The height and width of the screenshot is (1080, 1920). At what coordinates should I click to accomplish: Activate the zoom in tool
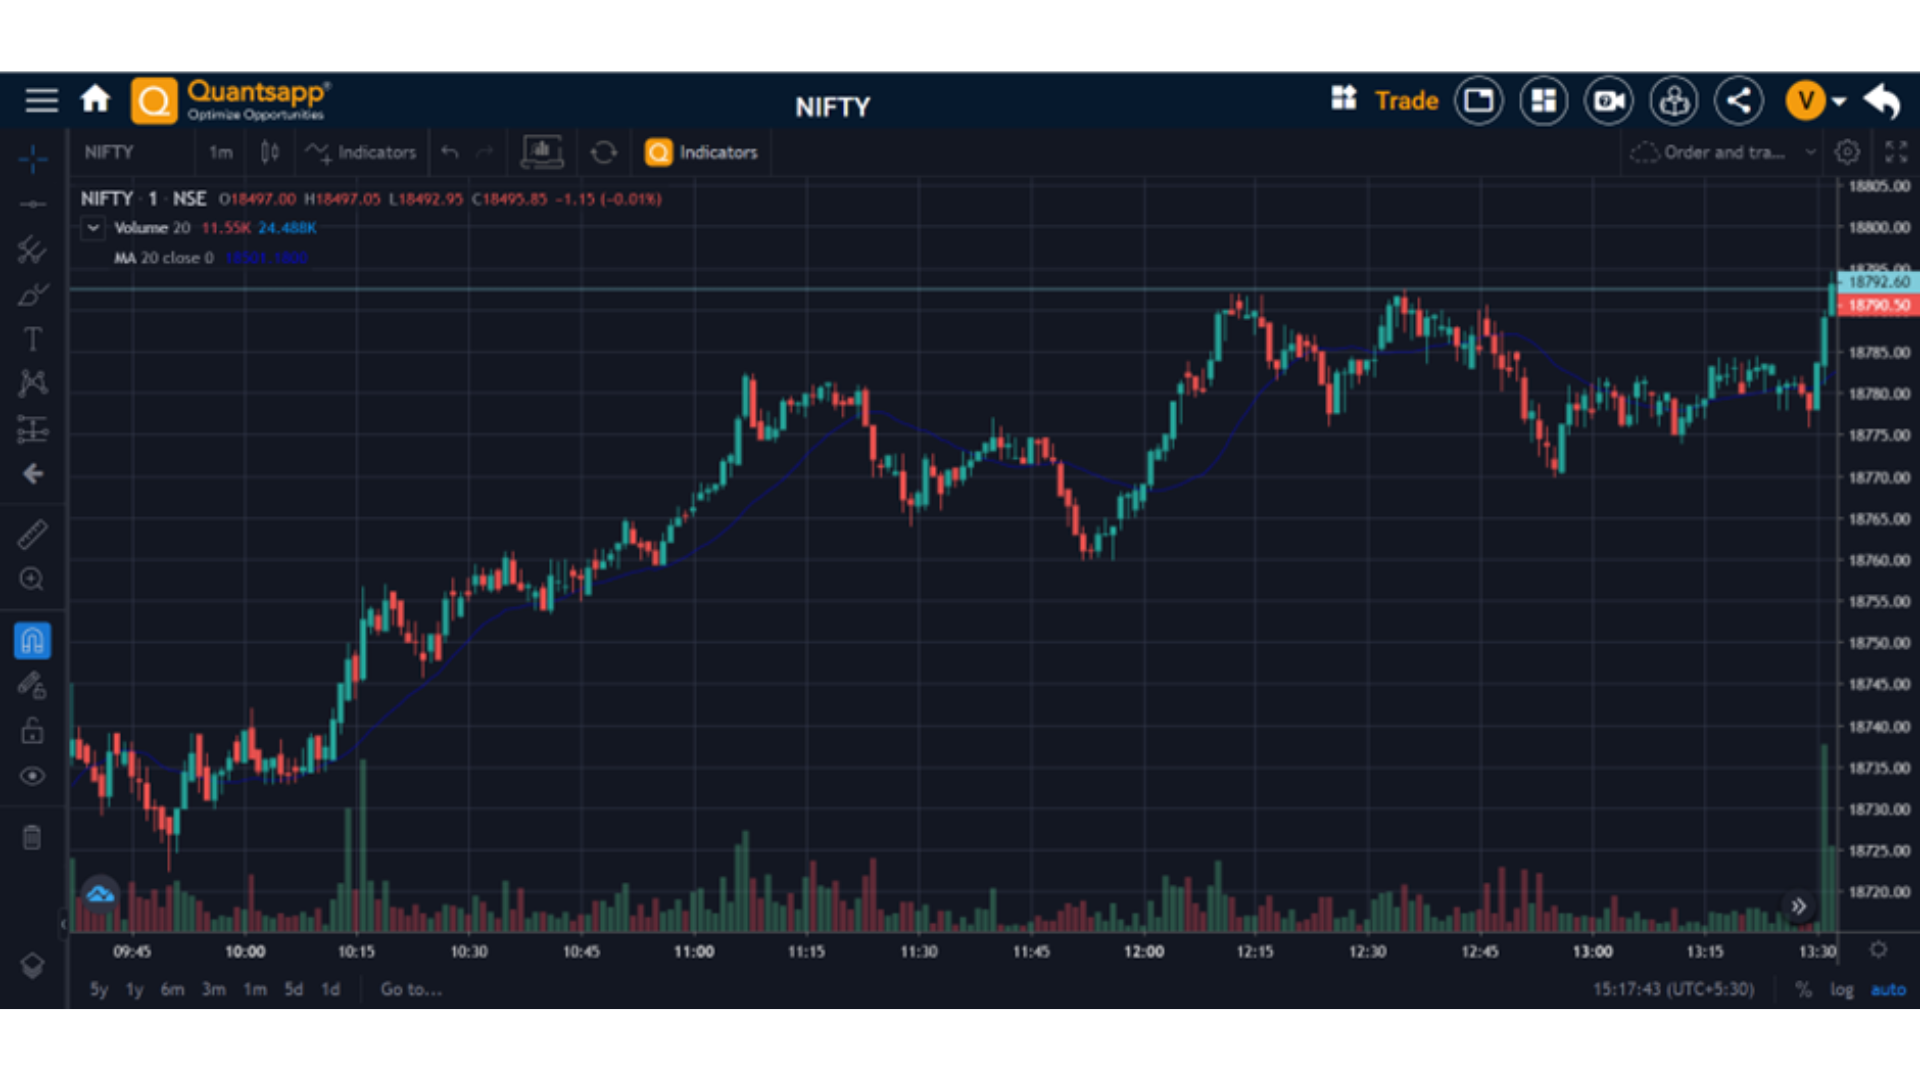[x=32, y=579]
